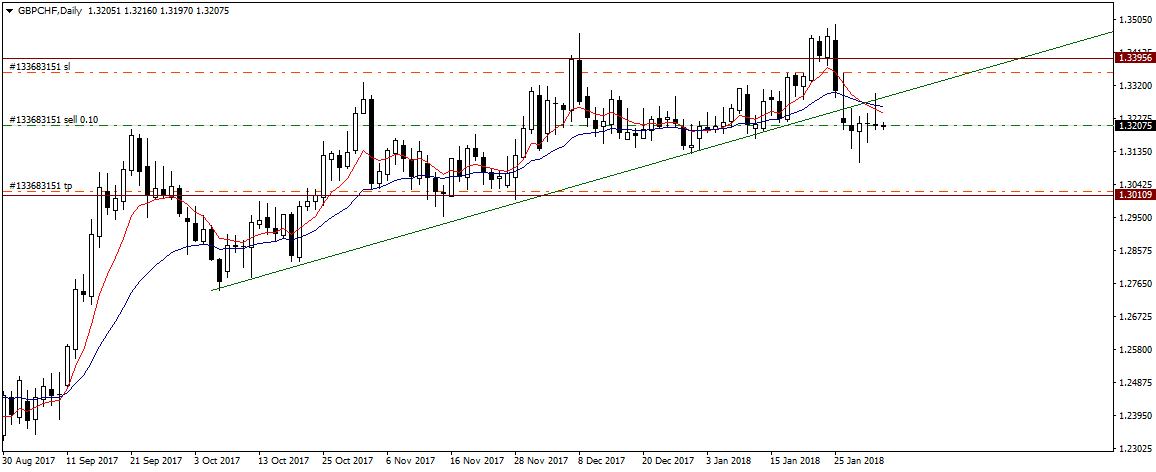Click the 1.33956 red price tag
This screenshot has width=1156, height=472.
click(1135, 58)
